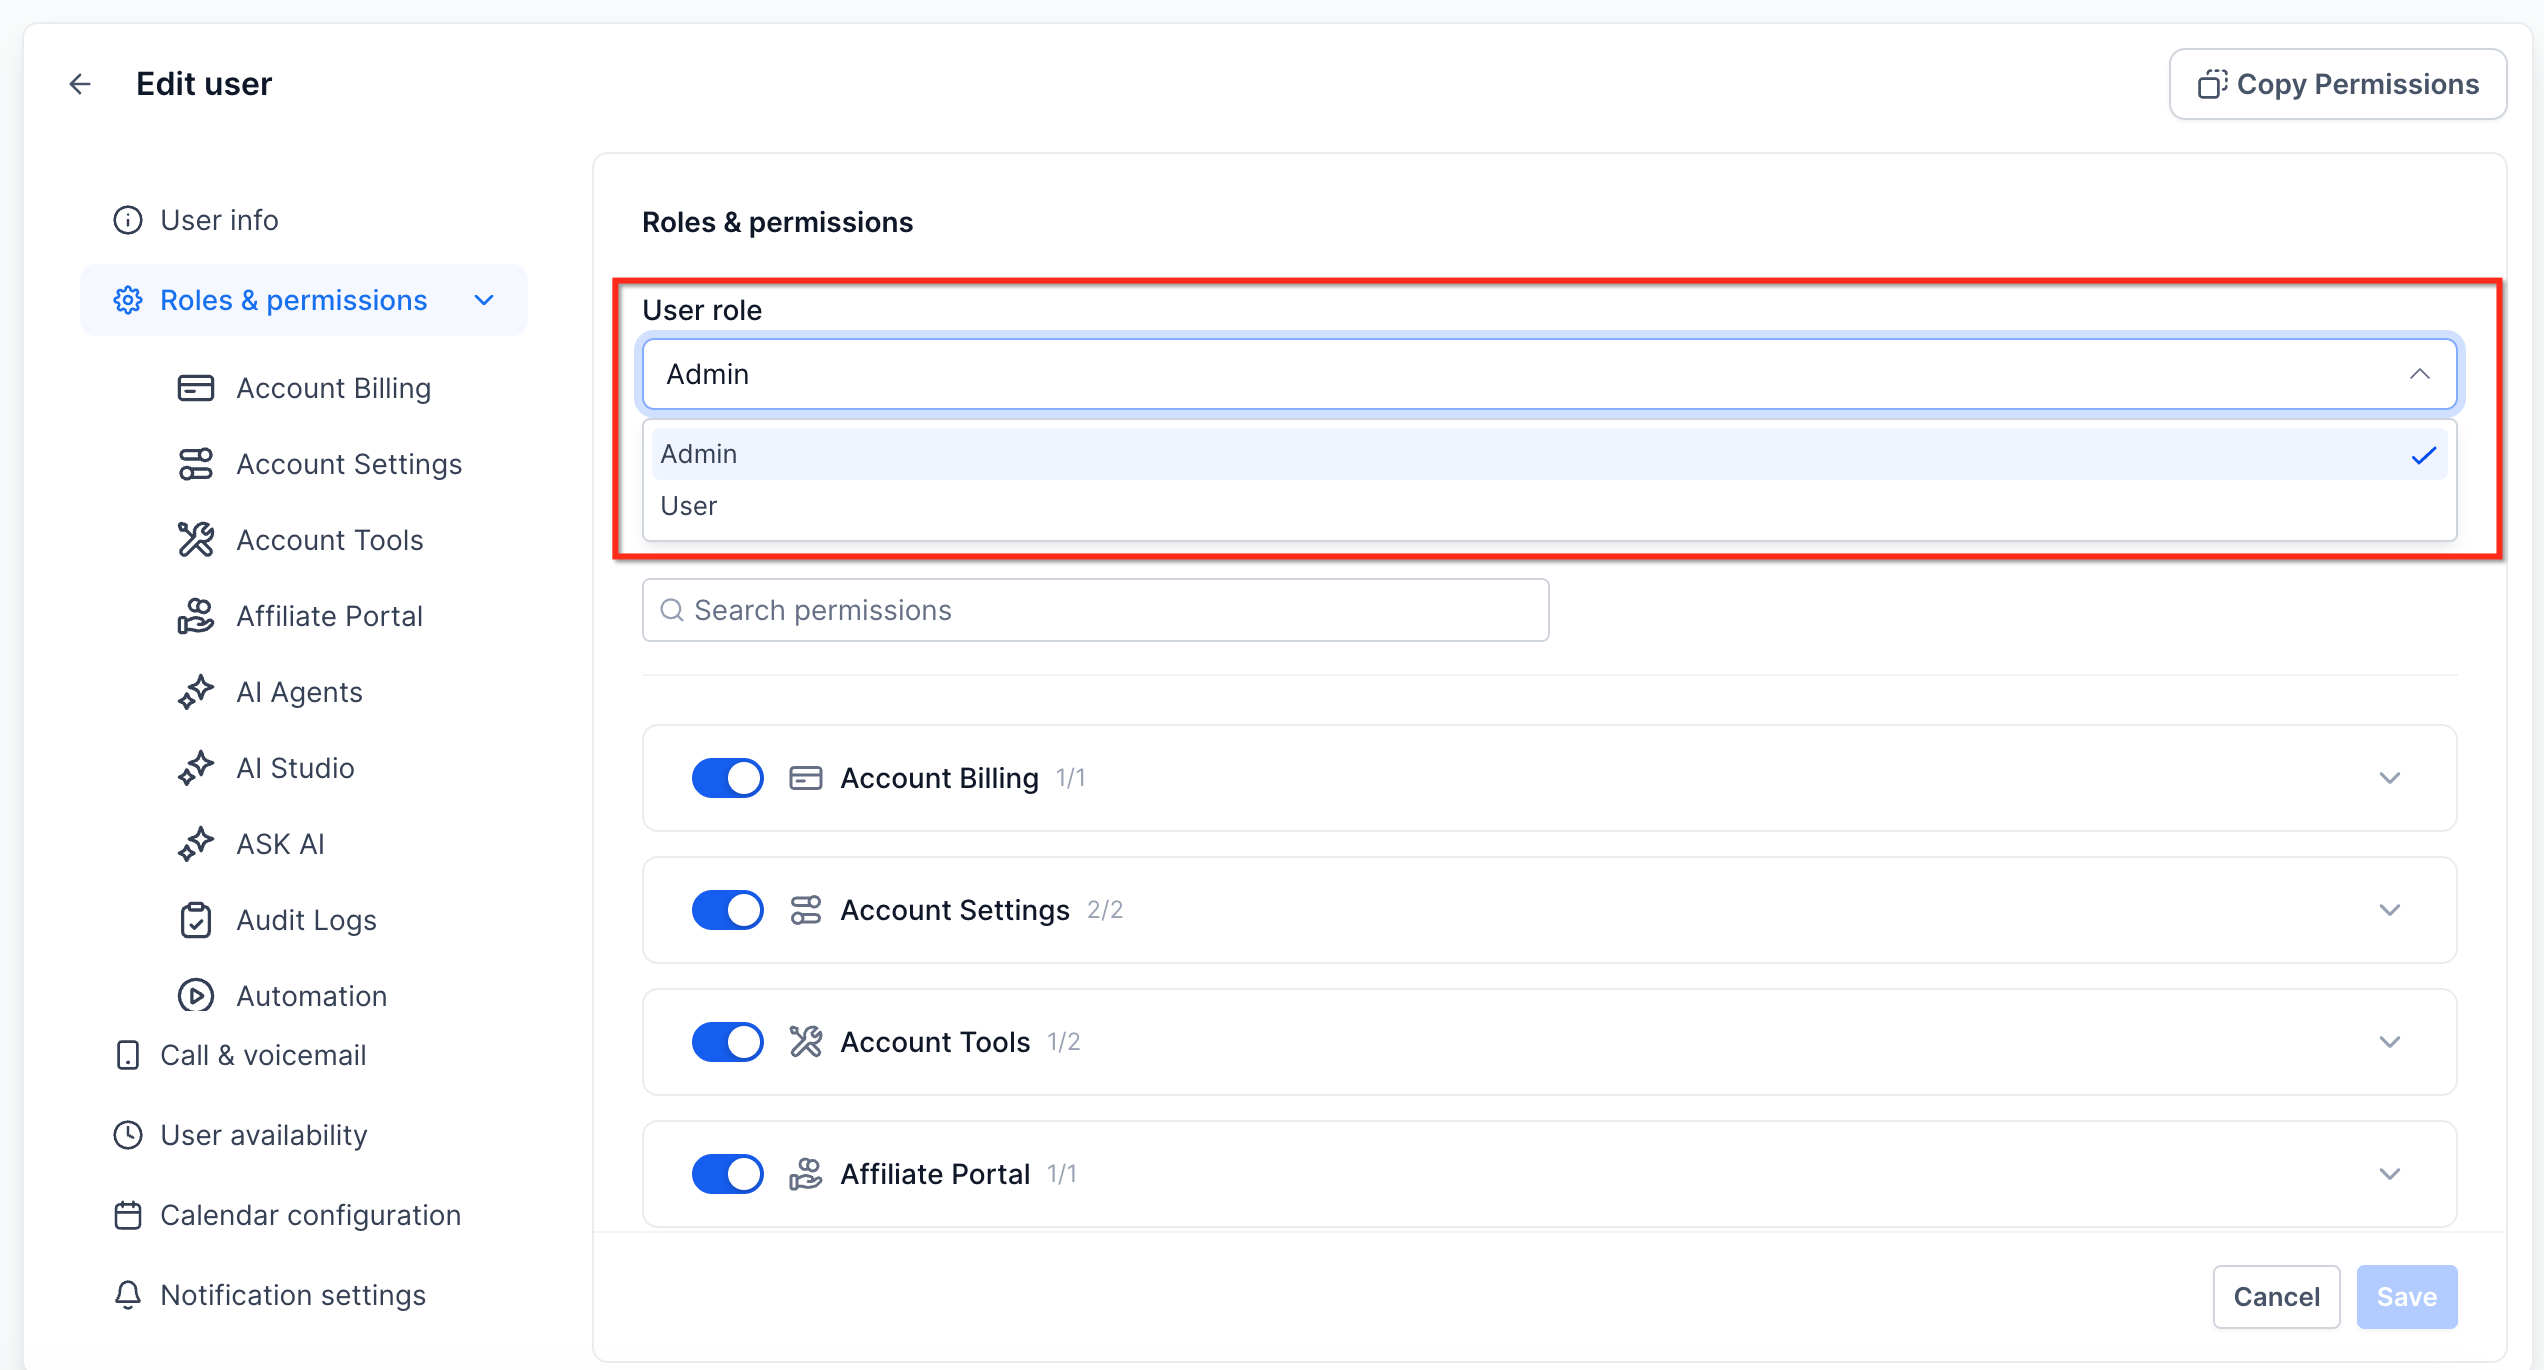The image size is (2544, 1370).
Task: Toggle off Affiliate Portal permissions switch
Action: 727,1174
